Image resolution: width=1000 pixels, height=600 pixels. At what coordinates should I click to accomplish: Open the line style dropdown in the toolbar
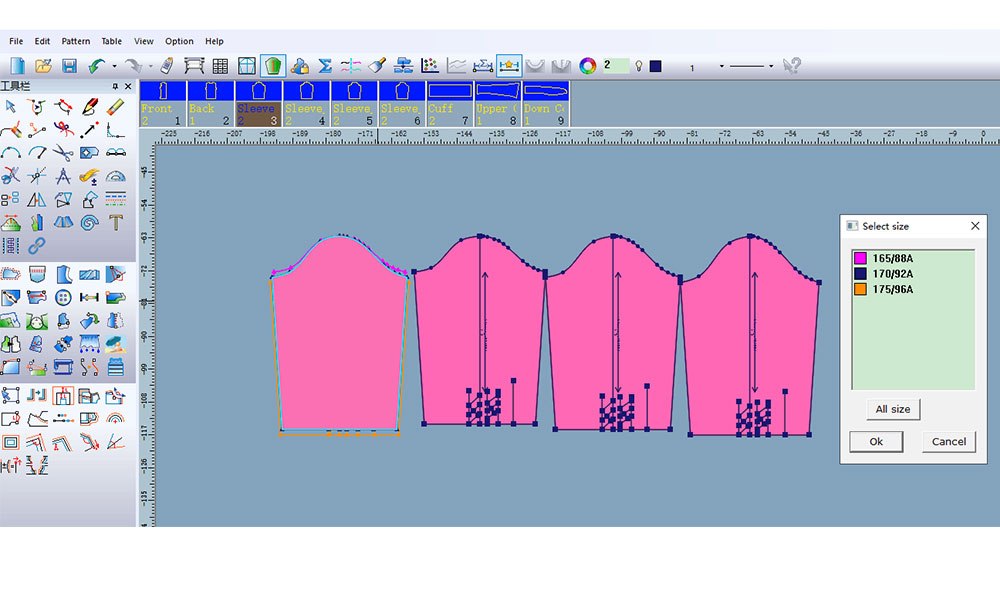coord(770,66)
